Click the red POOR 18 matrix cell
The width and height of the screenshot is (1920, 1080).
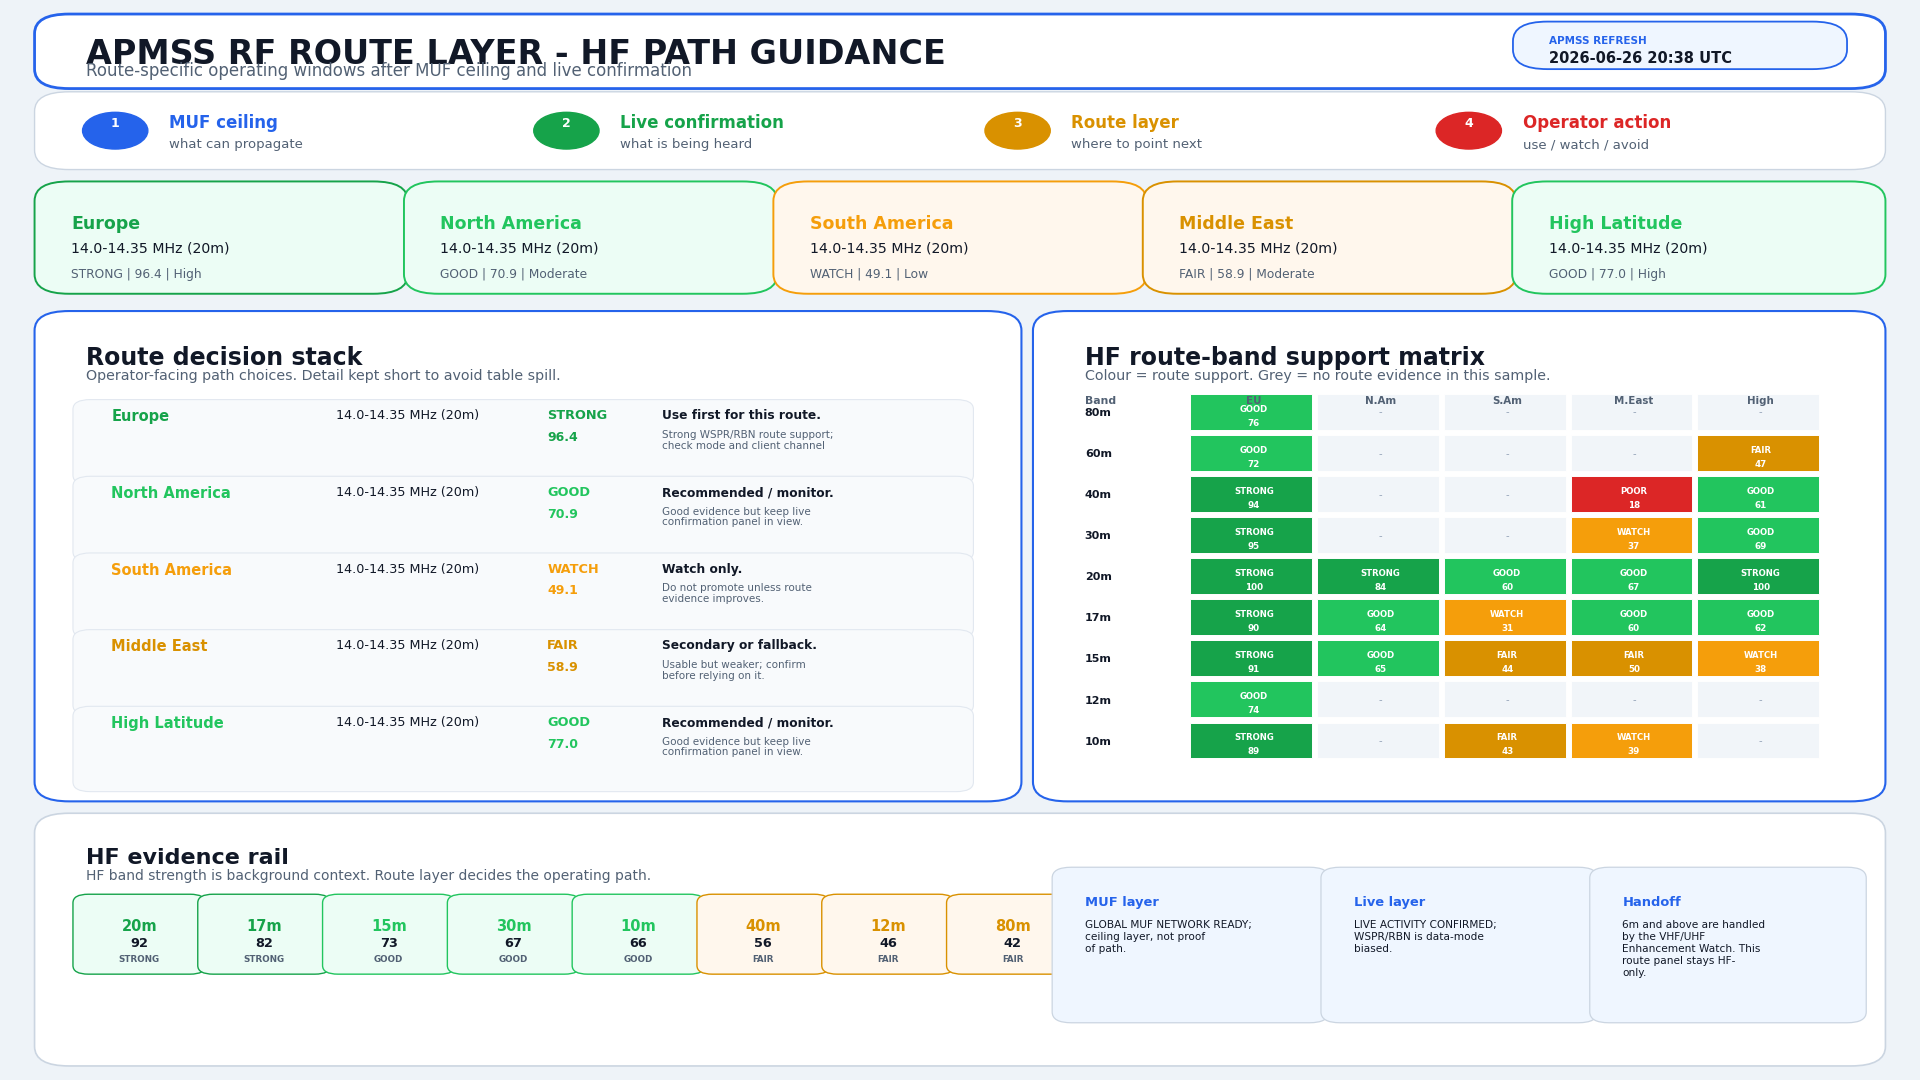click(1632, 495)
